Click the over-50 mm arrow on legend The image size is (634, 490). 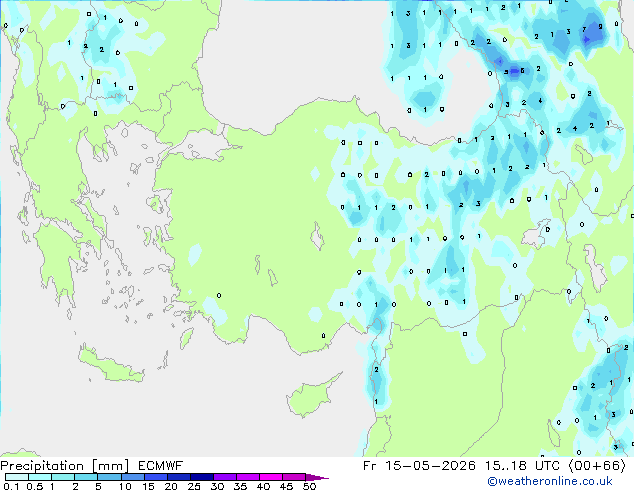click(317, 478)
